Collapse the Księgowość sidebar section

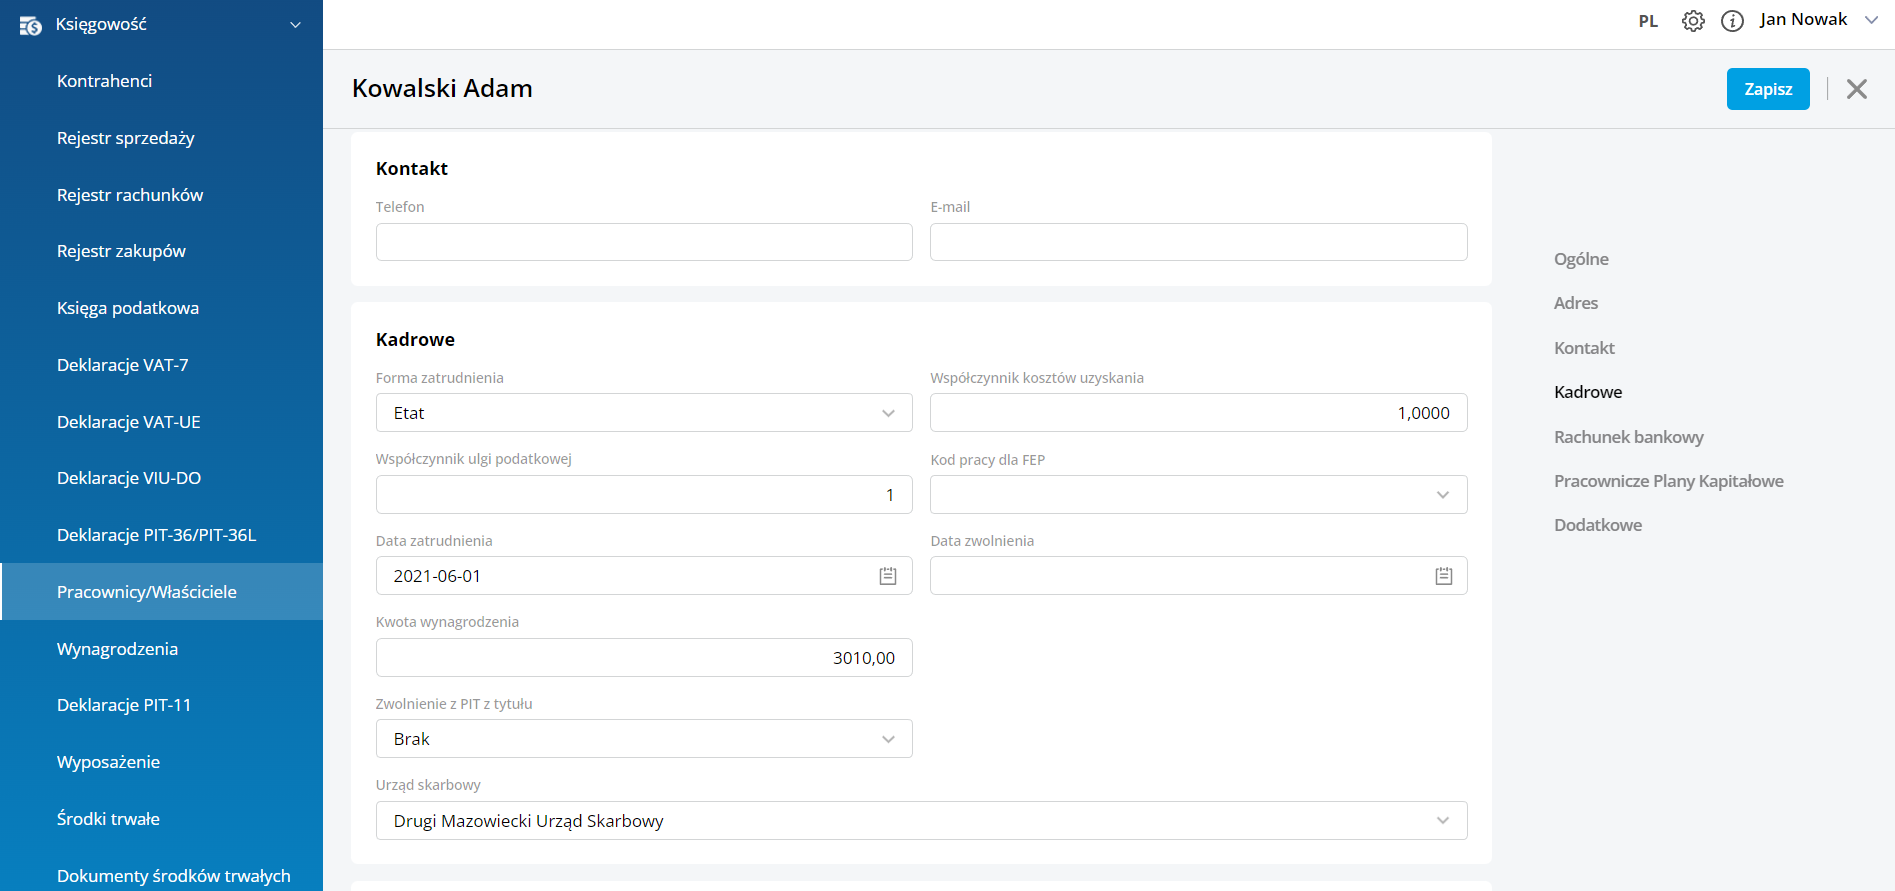coord(295,25)
